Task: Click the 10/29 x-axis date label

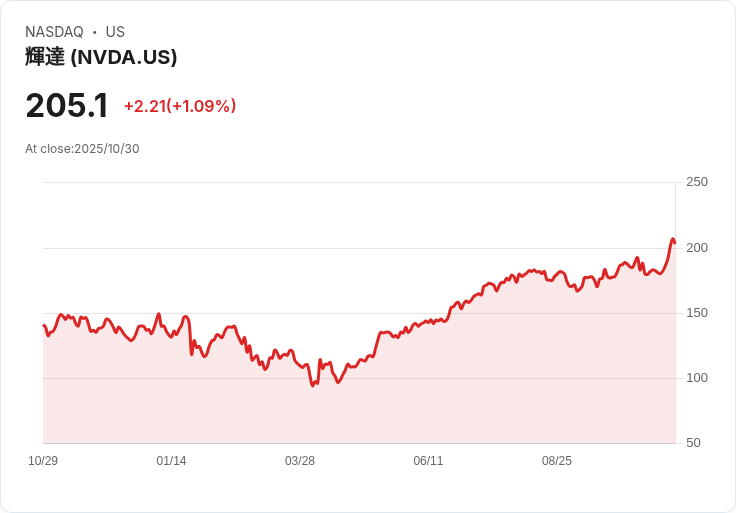Action: [x=43, y=461]
